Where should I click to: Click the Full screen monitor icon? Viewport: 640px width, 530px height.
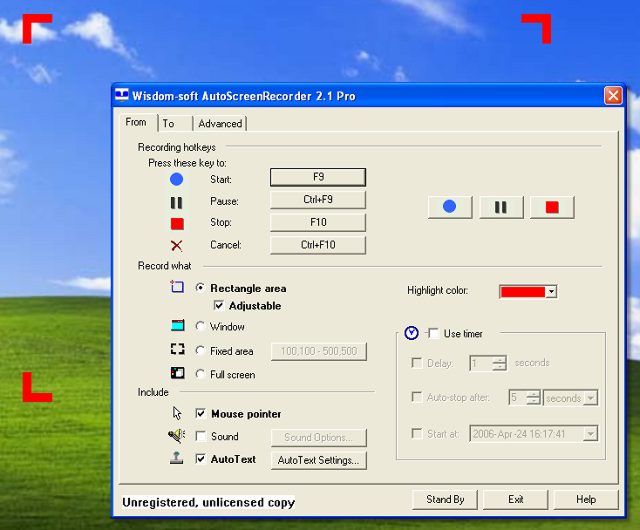point(178,373)
